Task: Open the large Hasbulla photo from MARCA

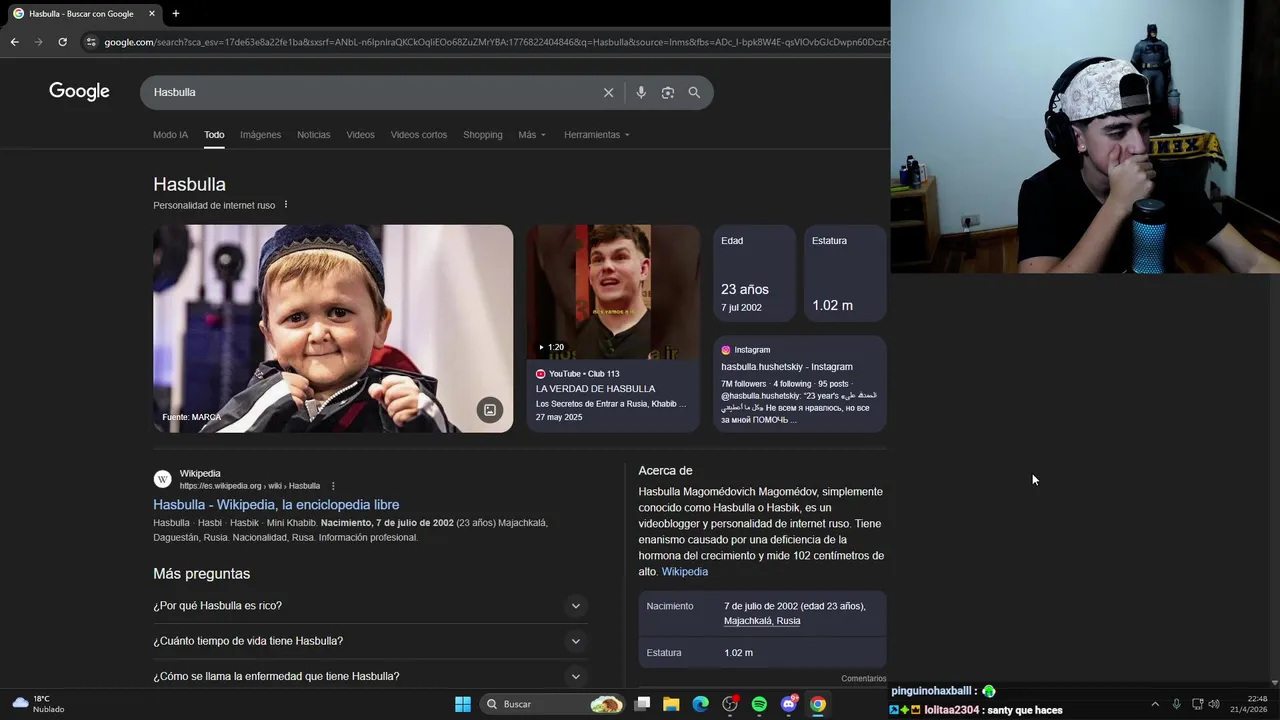Action: [x=333, y=328]
